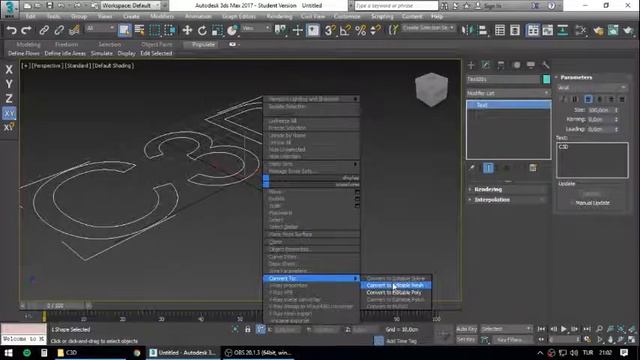
Task: Open the Material Editor icon
Action: tap(580, 30)
